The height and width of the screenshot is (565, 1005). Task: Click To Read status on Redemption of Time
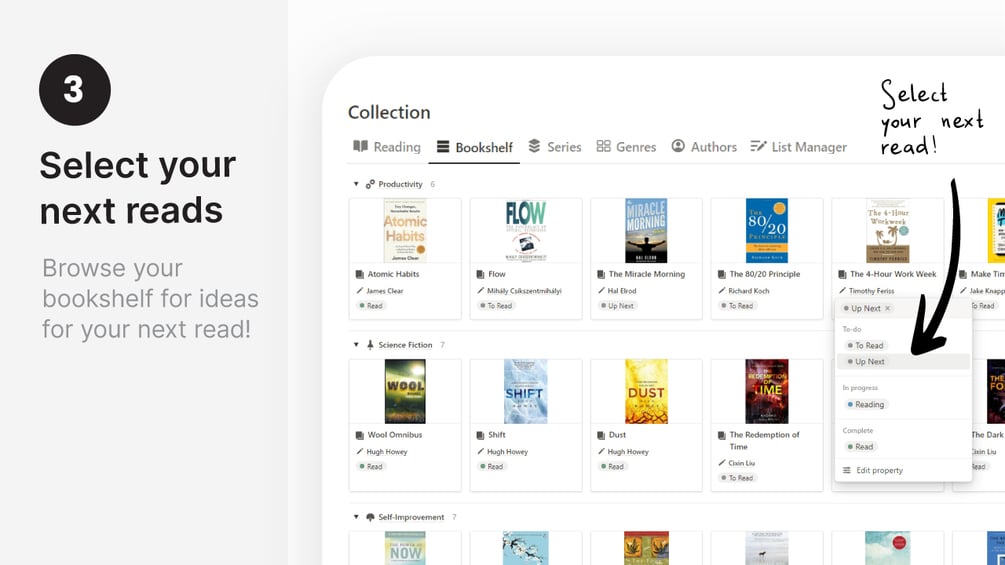738,478
